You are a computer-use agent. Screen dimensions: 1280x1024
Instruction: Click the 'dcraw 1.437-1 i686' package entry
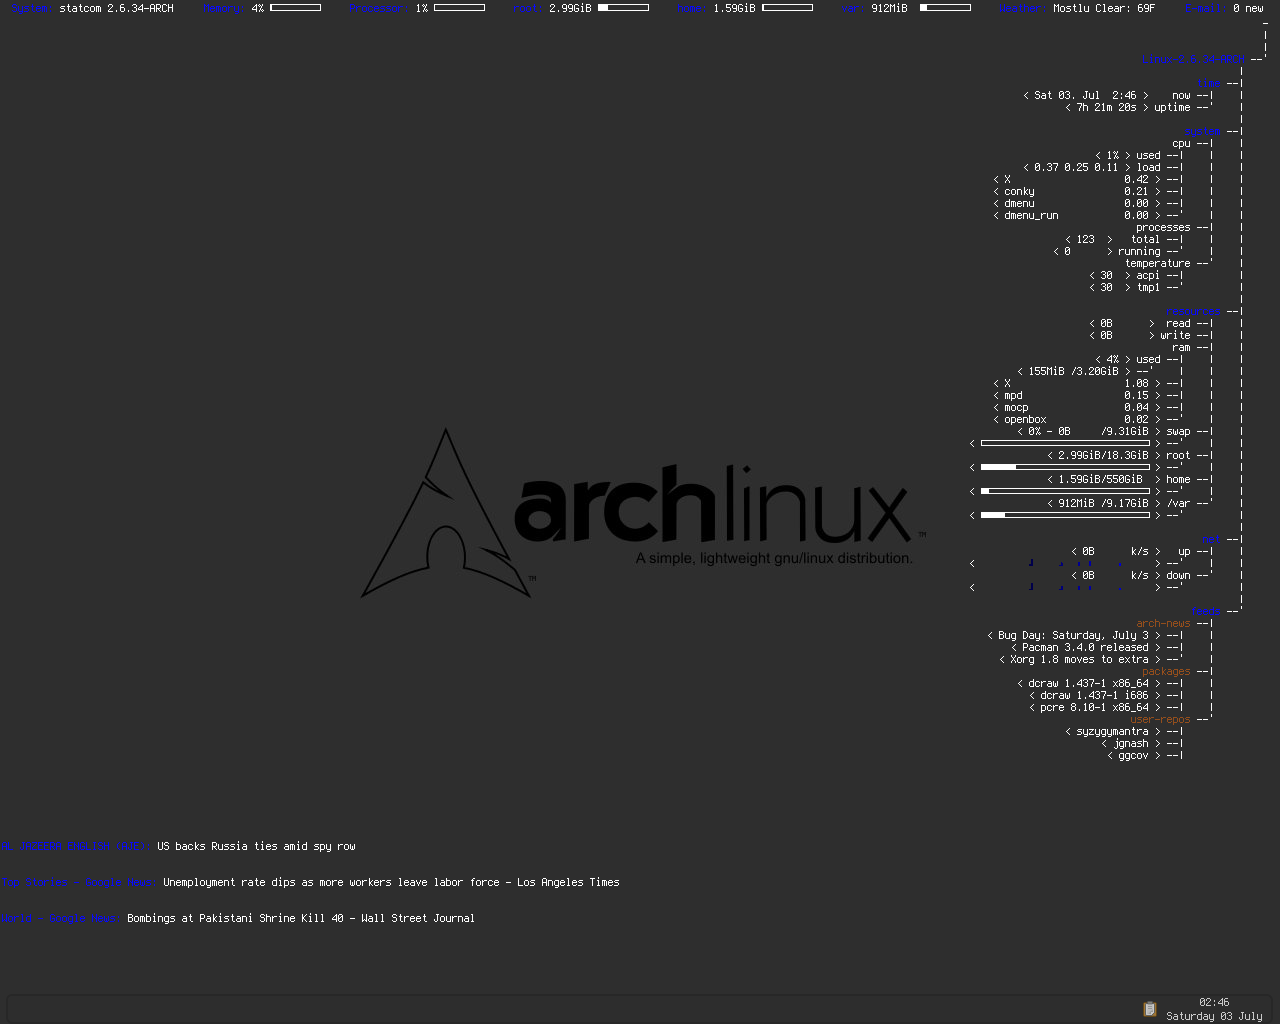[x=1094, y=696]
